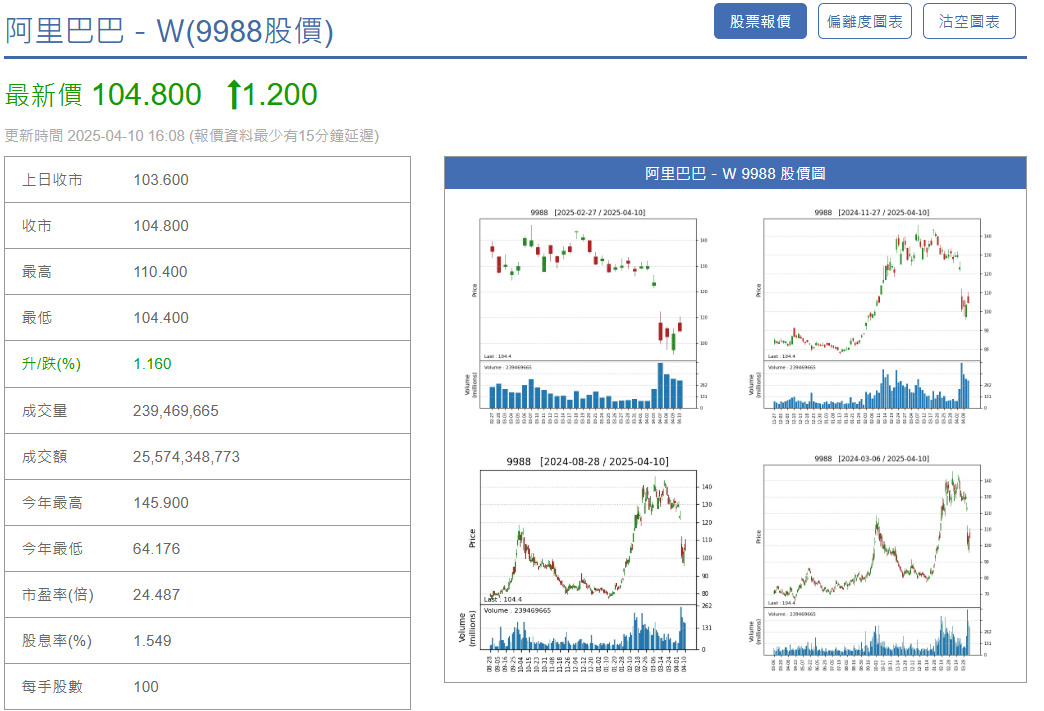This screenshot has height=711, width=1044.
Task: Click the dividend yield value 1.549
Action: (x=152, y=640)
